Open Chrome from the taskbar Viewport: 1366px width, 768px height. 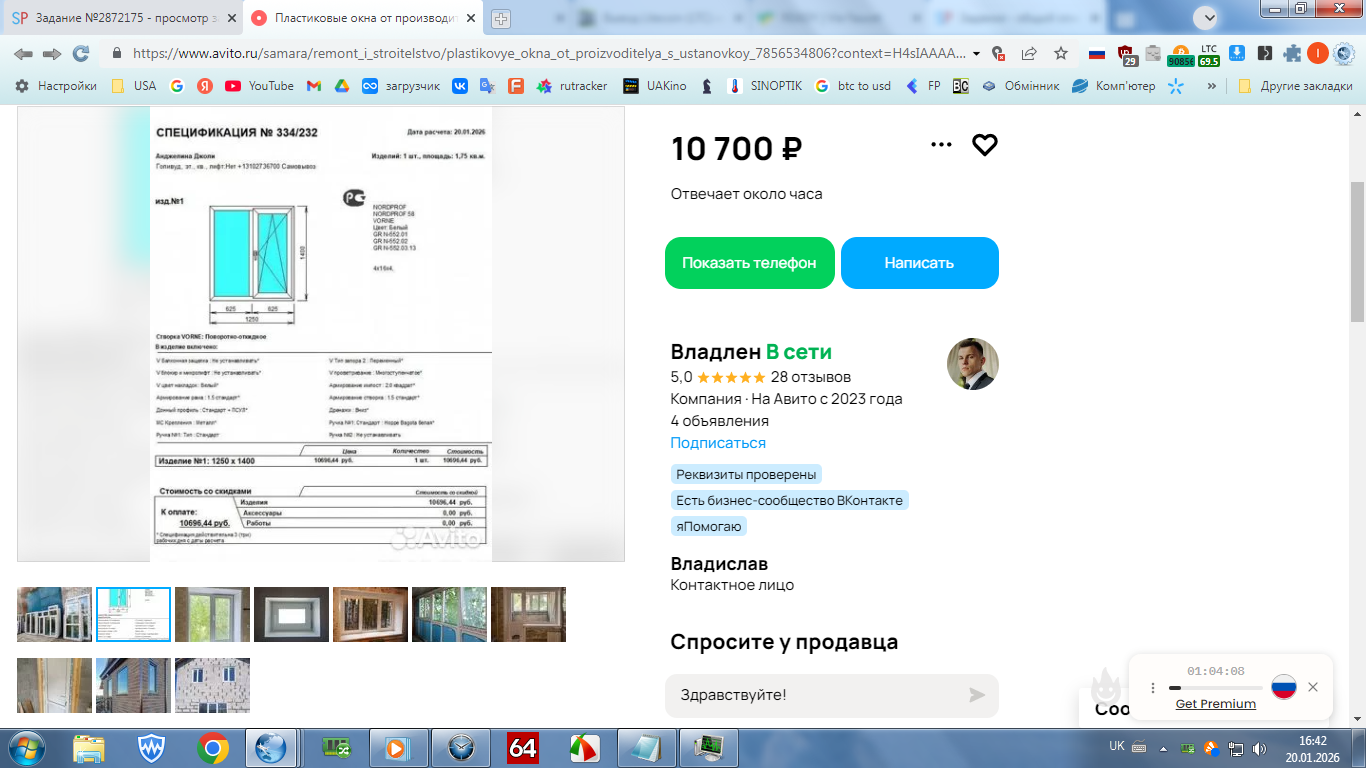[212, 747]
